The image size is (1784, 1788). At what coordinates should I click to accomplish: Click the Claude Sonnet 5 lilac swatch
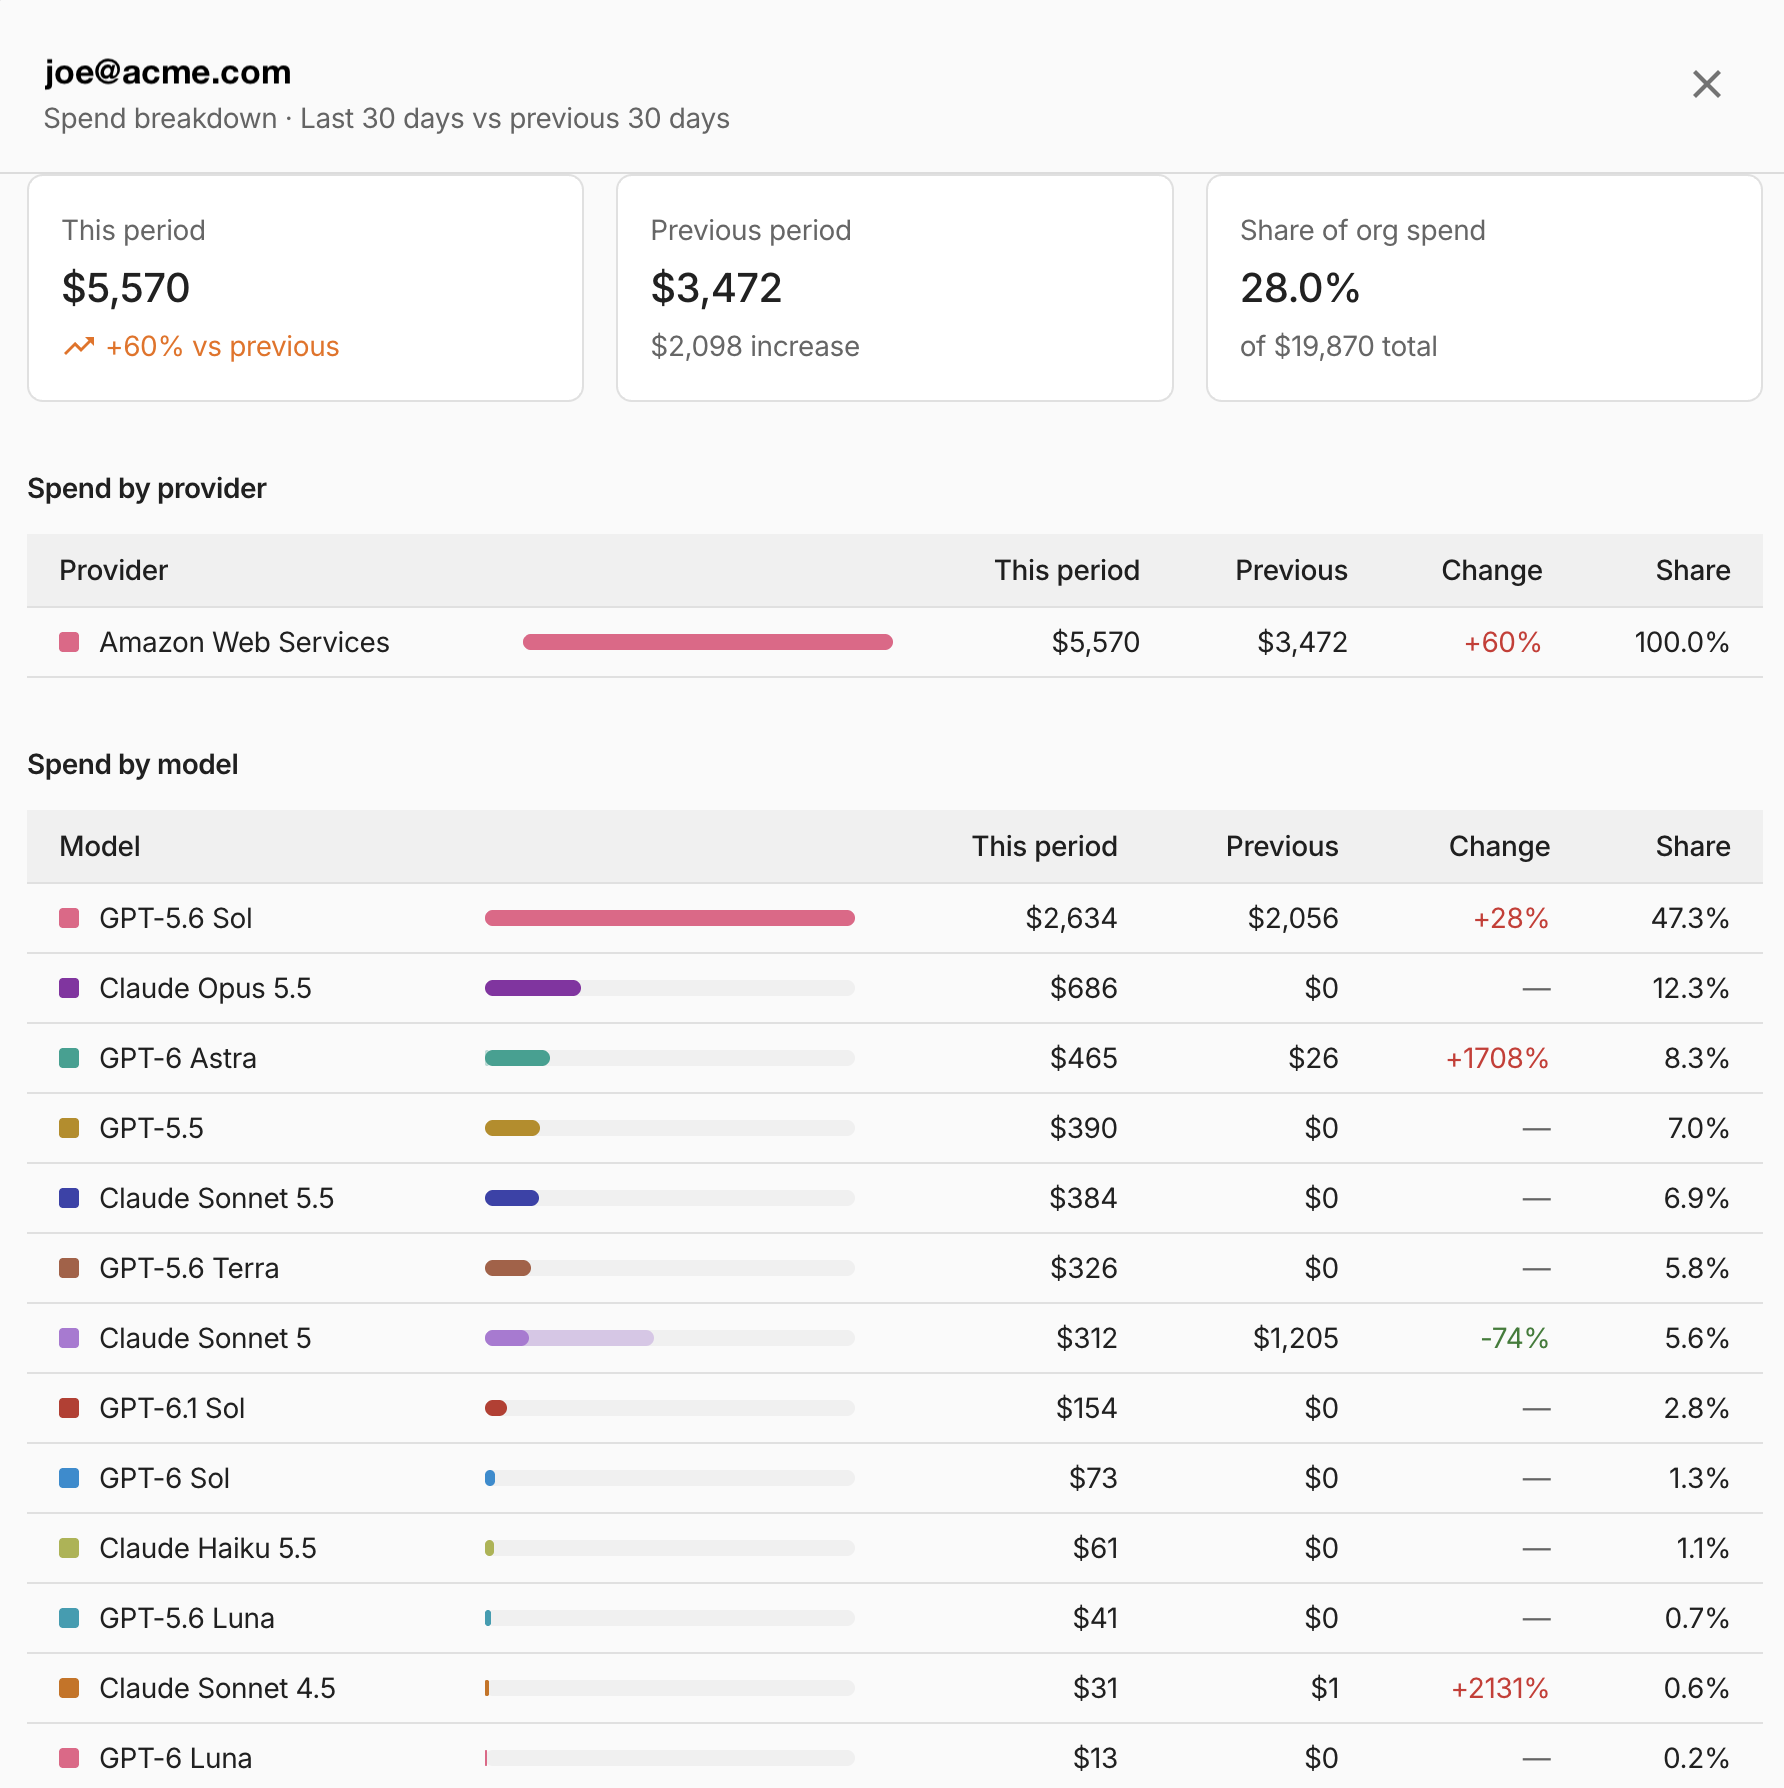(69, 1338)
